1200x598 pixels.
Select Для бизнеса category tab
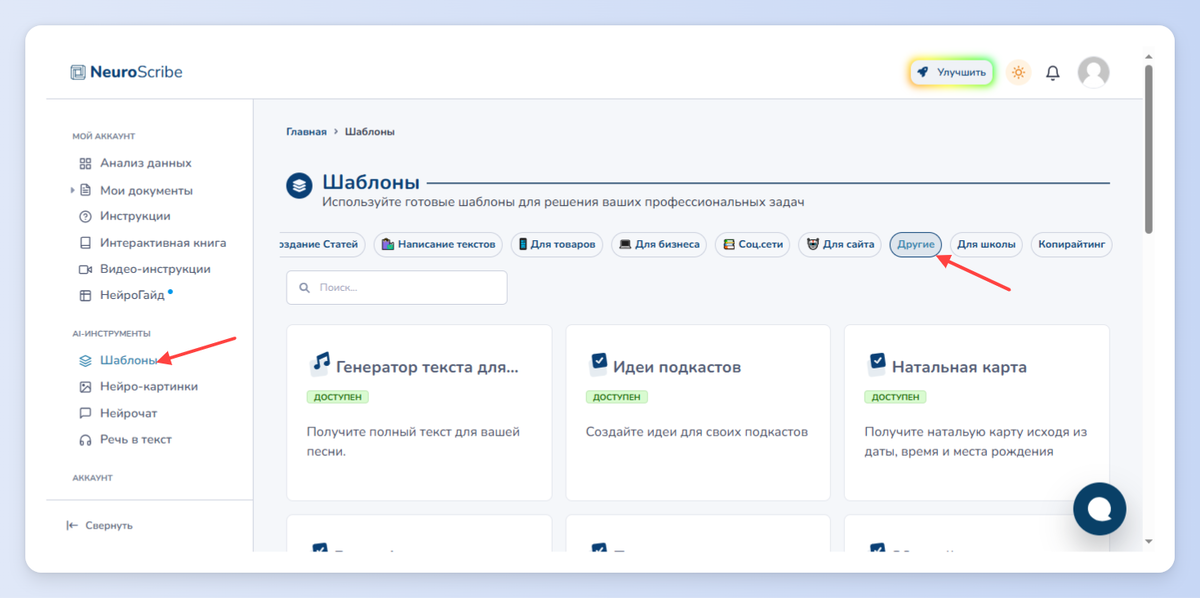[659, 244]
